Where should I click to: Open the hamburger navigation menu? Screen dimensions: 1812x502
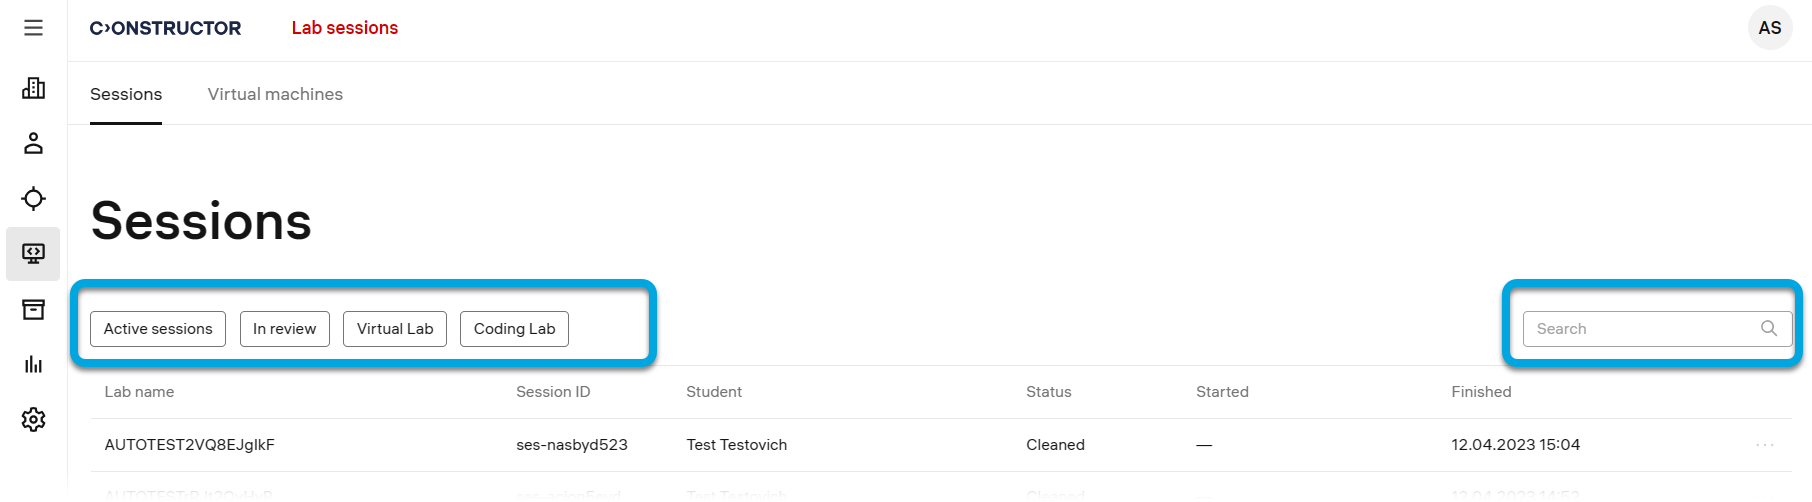pyautogui.click(x=33, y=28)
